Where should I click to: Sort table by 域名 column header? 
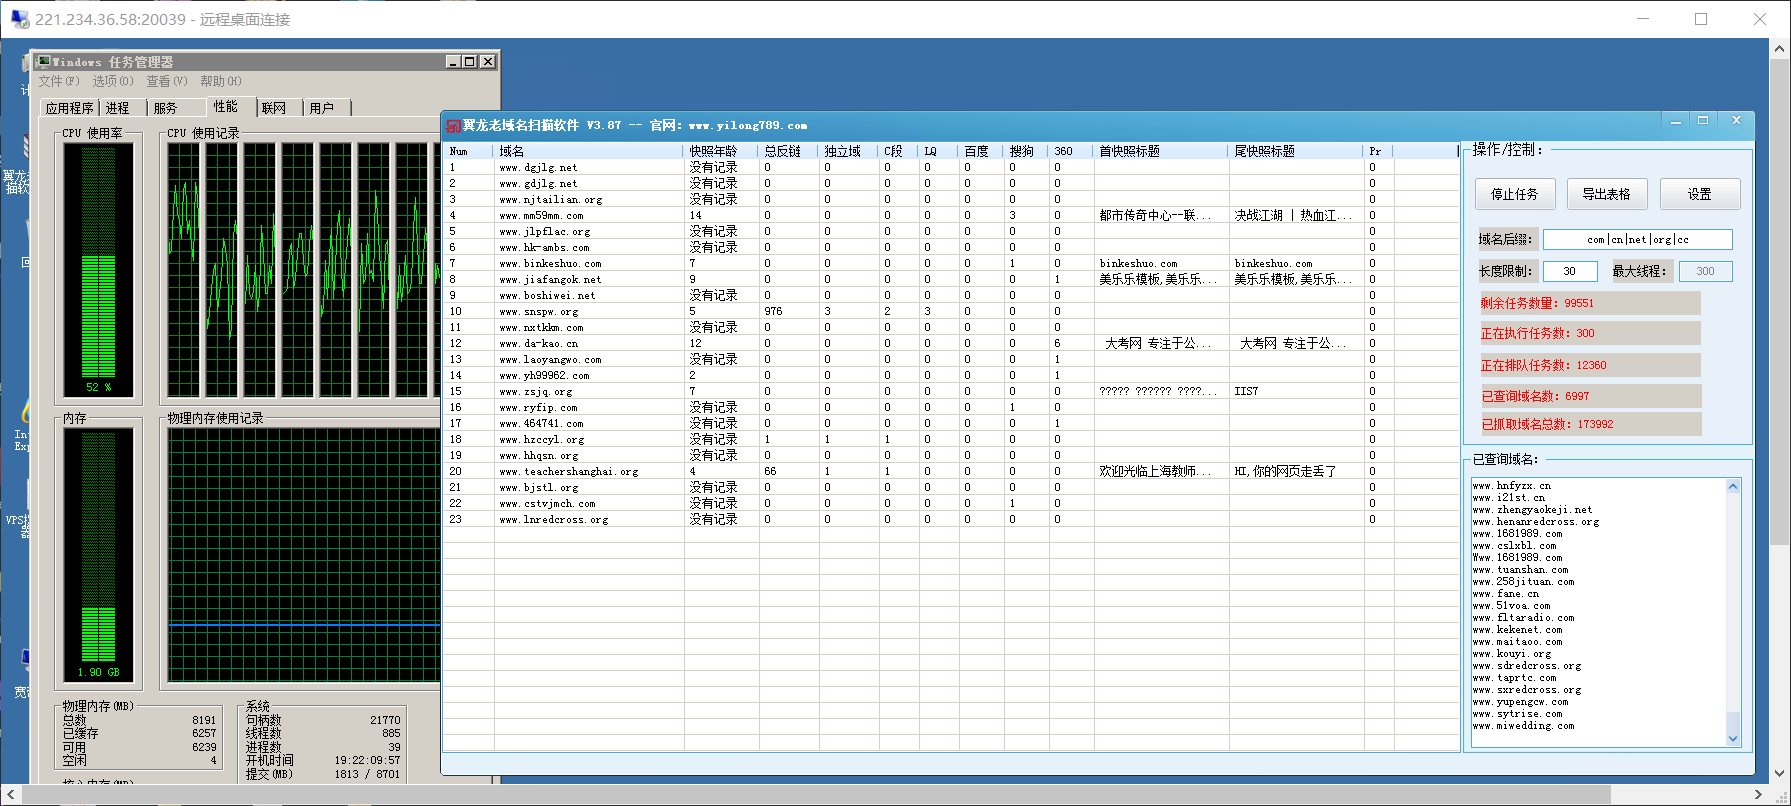click(588, 151)
